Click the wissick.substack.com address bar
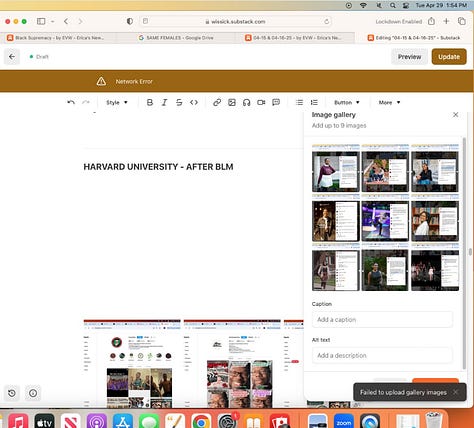This screenshot has width=474, height=428. [x=235, y=22]
